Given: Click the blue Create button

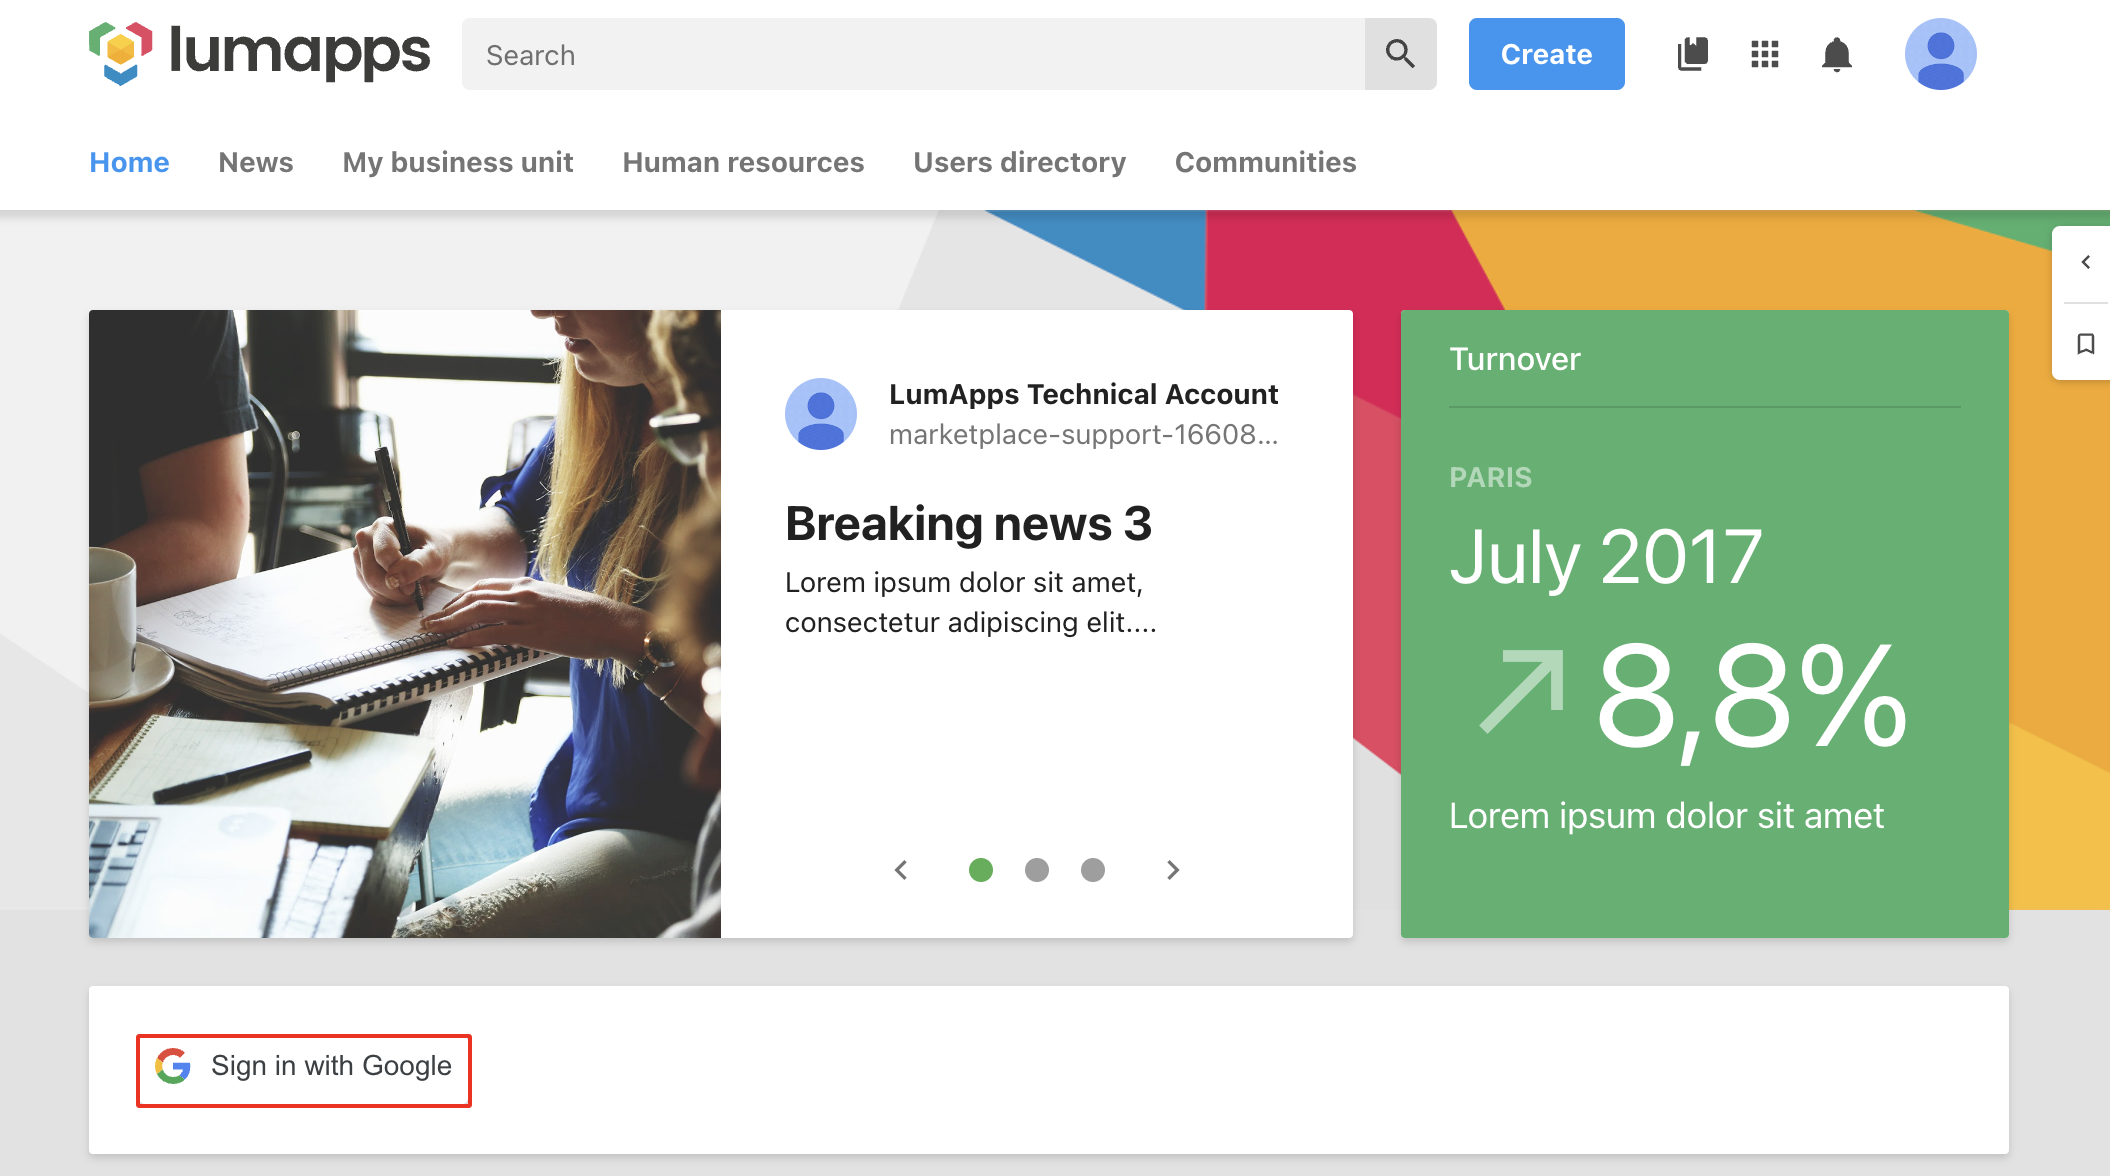Looking at the screenshot, I should pyautogui.click(x=1546, y=54).
